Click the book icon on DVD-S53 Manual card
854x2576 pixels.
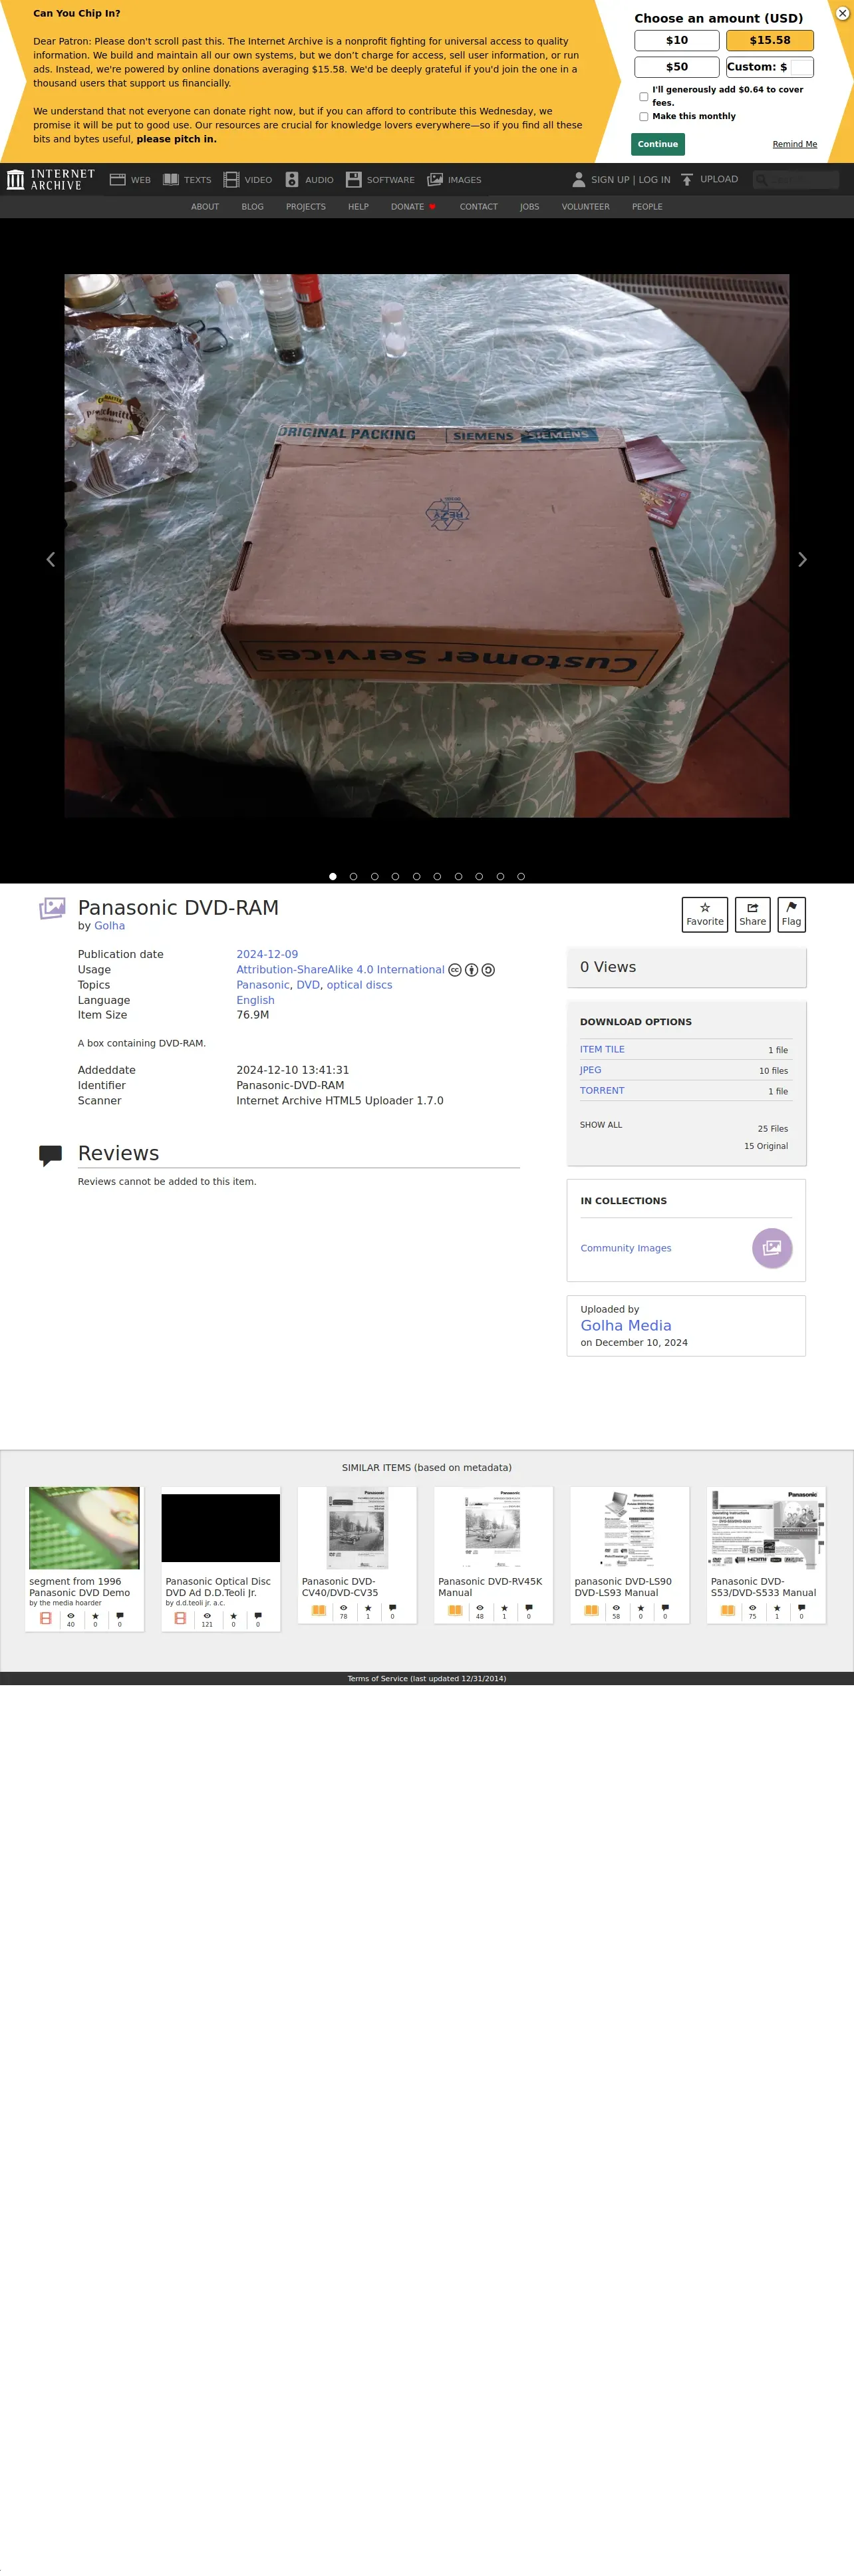click(x=728, y=1610)
